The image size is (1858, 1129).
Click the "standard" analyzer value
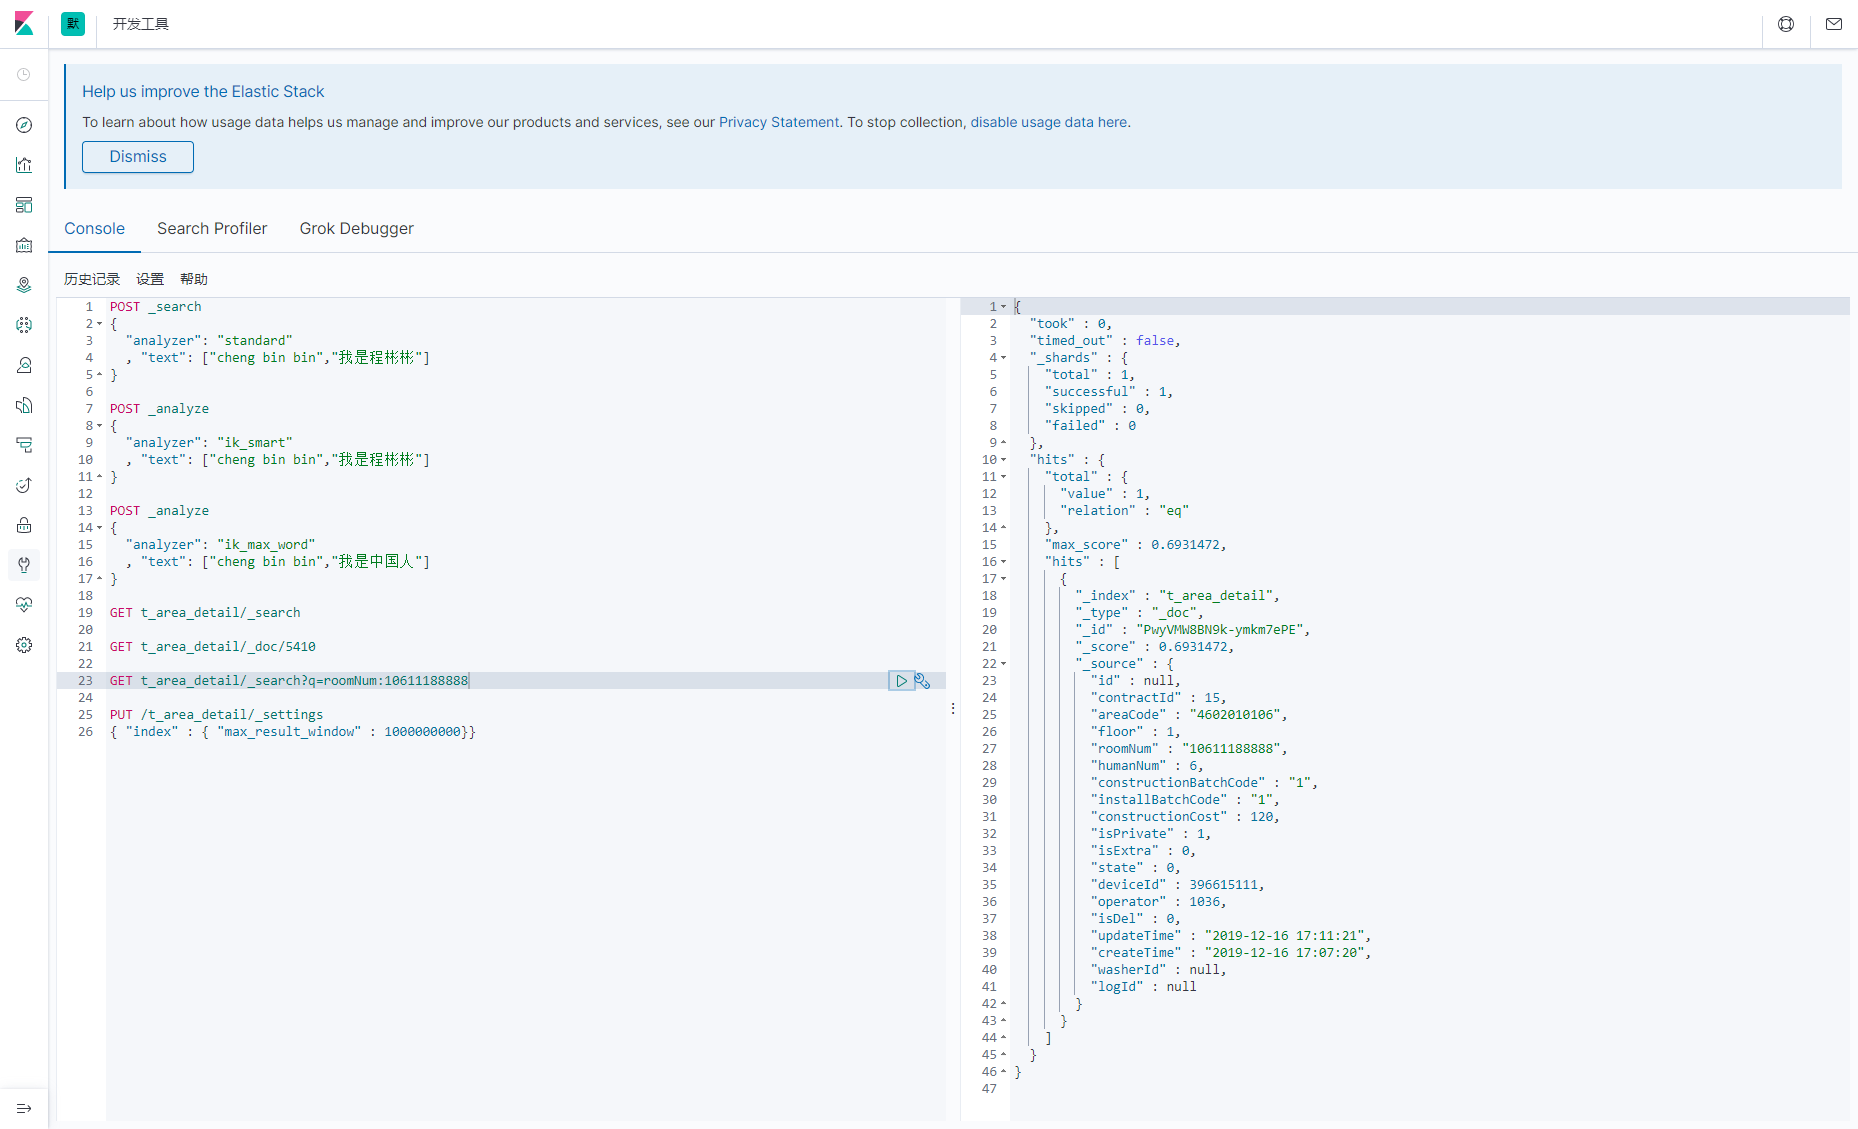(x=255, y=341)
